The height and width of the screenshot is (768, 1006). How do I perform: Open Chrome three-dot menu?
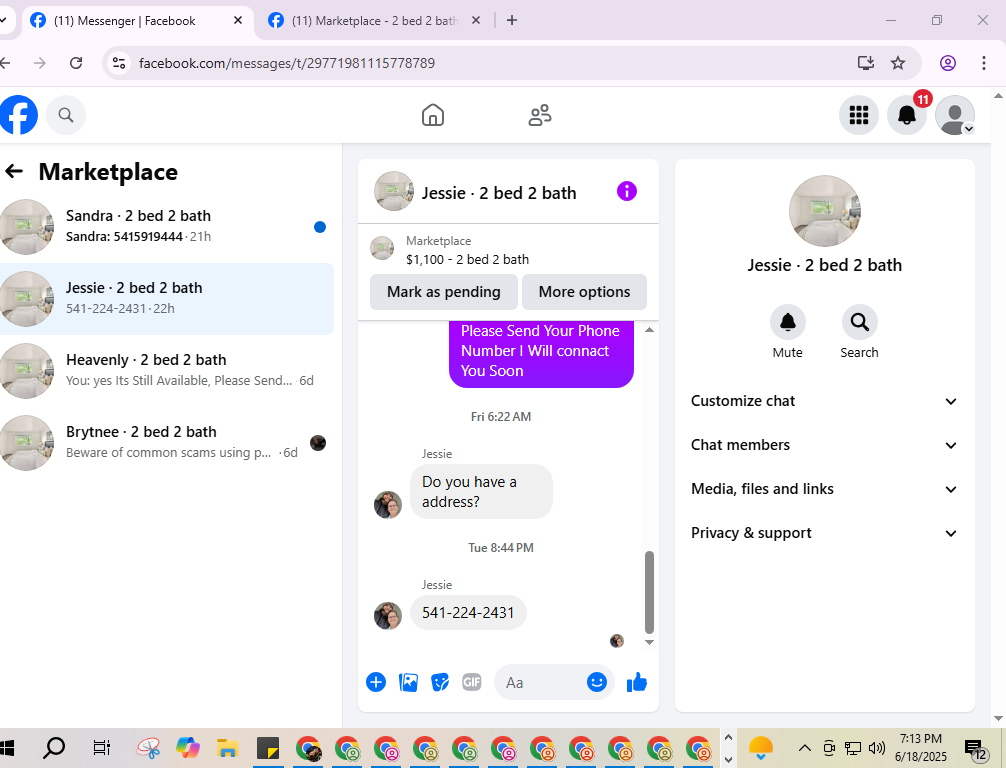[984, 63]
